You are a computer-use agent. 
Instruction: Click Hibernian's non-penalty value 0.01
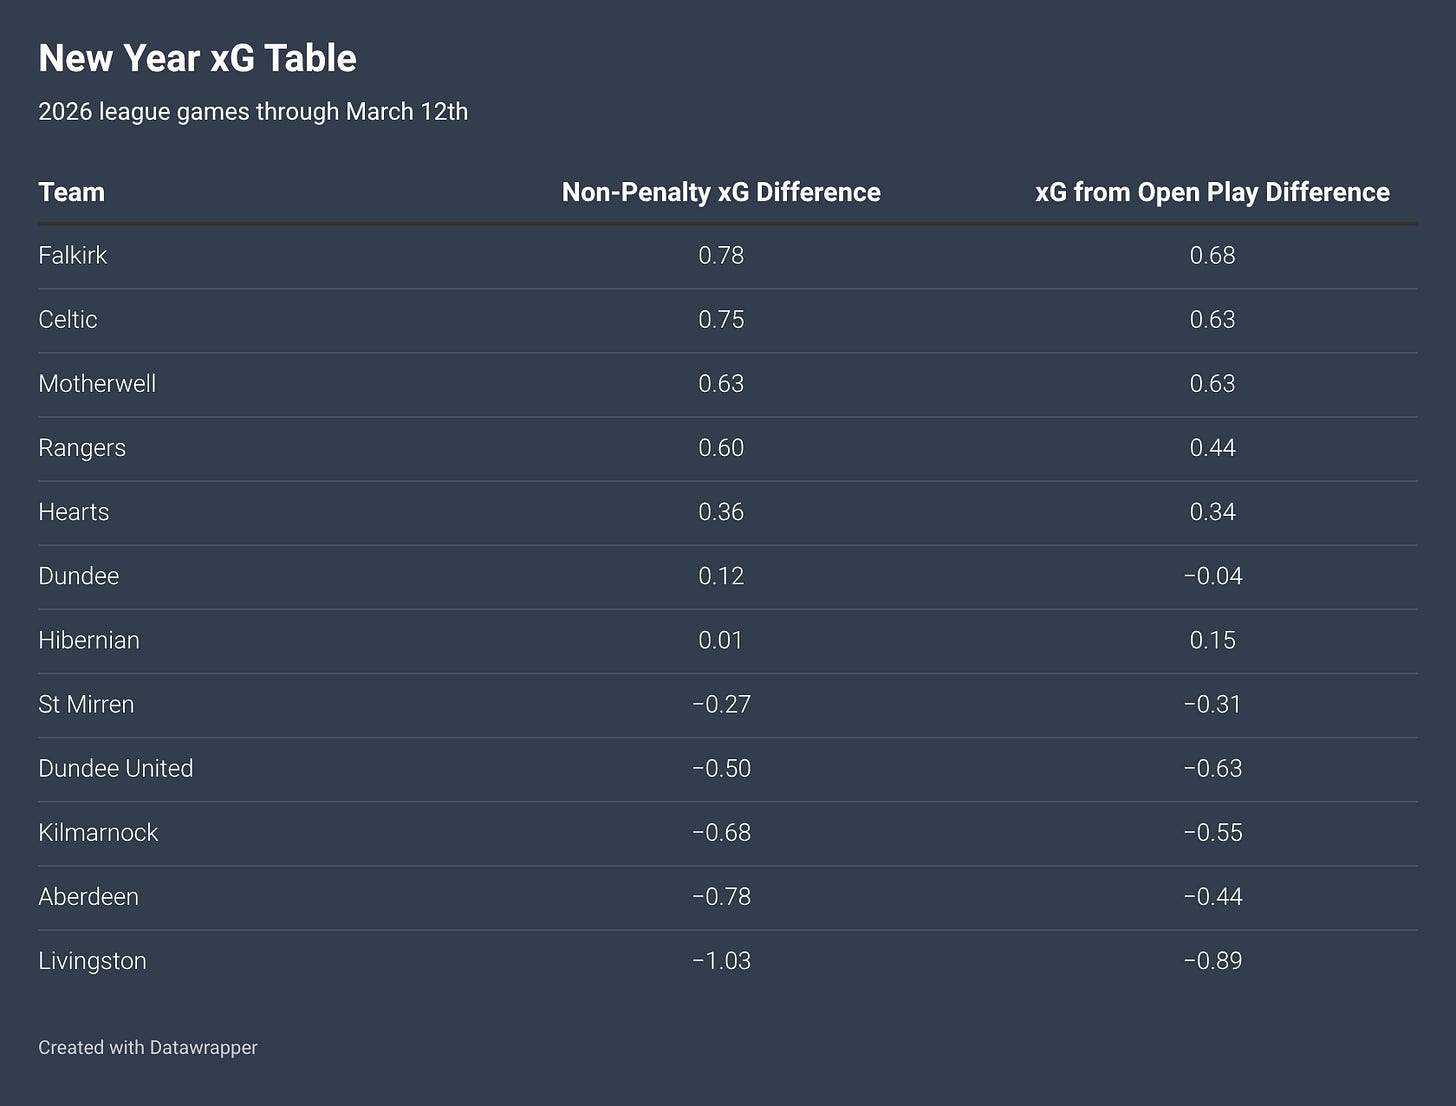(721, 640)
